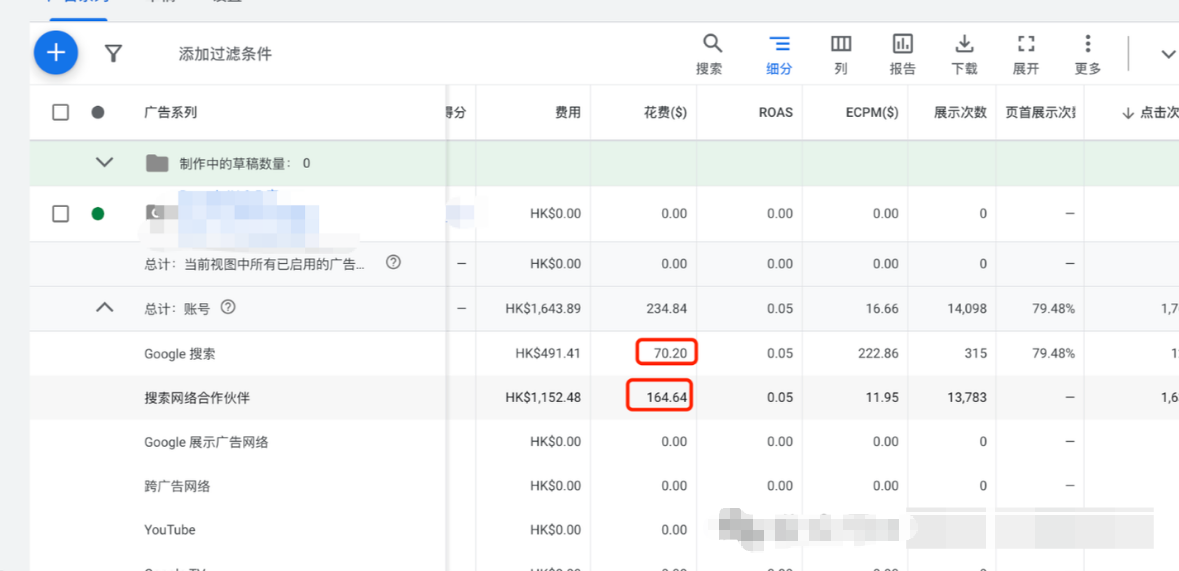
Task: Collapse the 制作中的草稿数量 drafts row
Action: pyautogui.click(x=105, y=162)
